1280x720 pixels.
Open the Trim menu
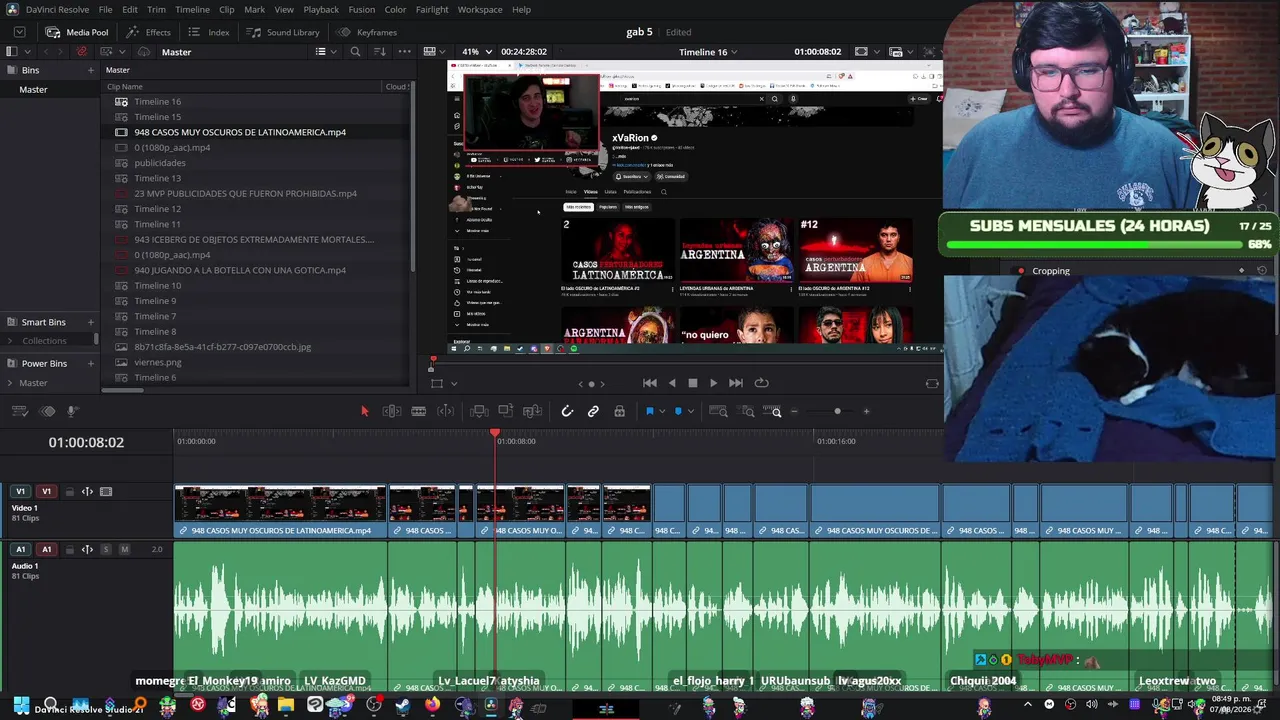click(x=156, y=9)
